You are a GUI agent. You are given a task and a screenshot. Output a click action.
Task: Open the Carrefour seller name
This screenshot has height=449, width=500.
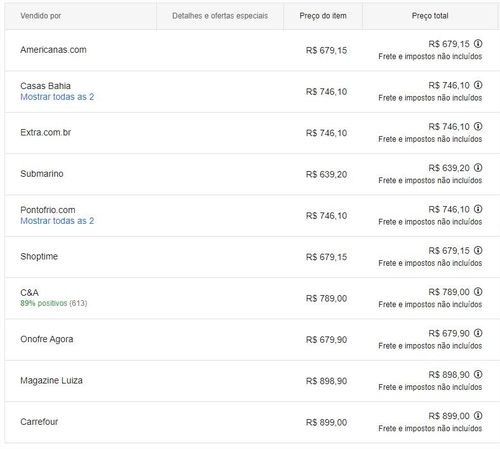pyautogui.click(x=39, y=422)
